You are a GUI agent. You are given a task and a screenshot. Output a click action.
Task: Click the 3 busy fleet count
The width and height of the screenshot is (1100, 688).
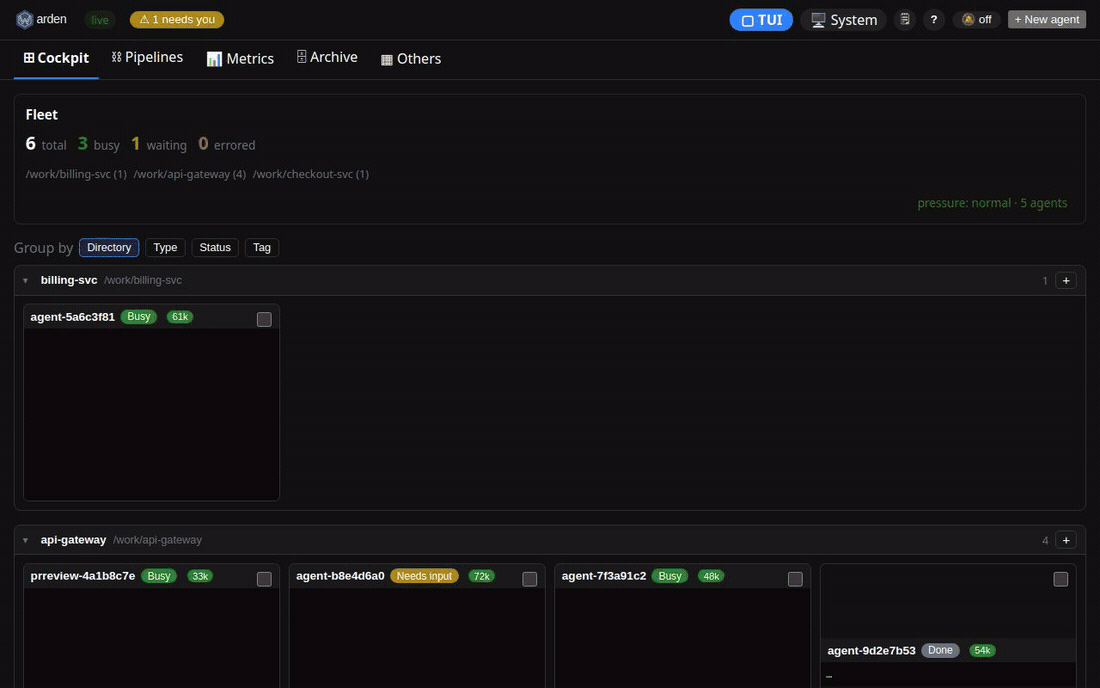pos(98,144)
